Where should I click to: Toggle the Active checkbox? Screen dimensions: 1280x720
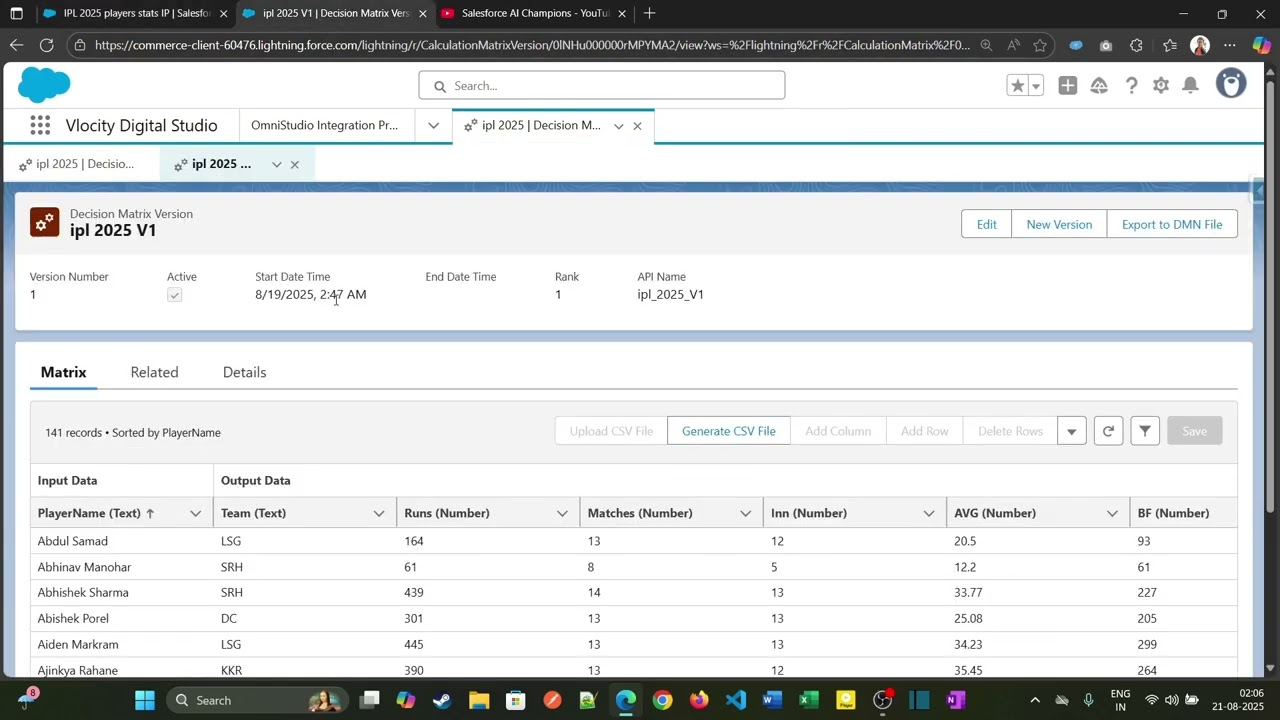[175, 295]
